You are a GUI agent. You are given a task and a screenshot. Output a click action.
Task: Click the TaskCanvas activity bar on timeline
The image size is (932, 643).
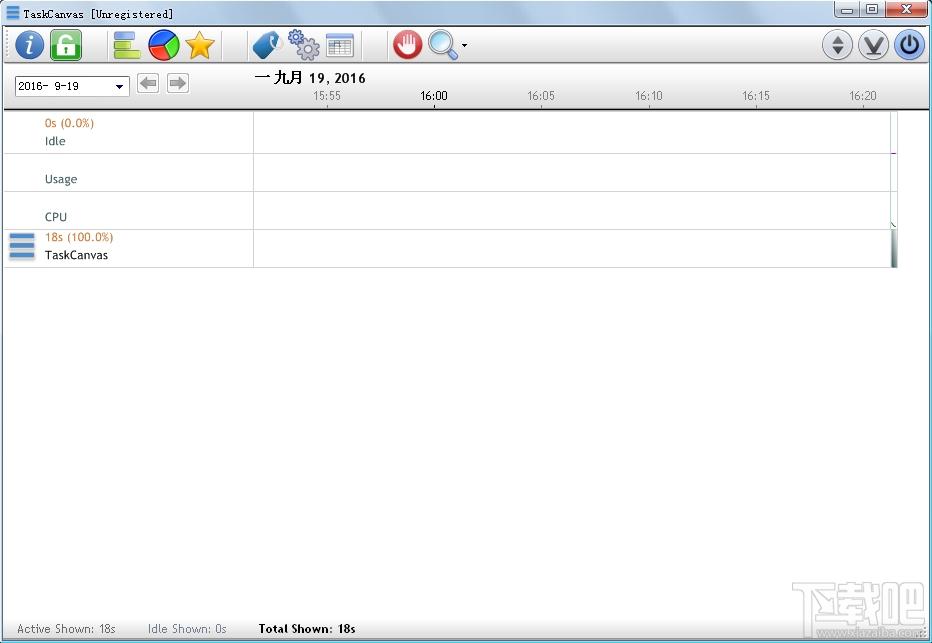click(893, 248)
